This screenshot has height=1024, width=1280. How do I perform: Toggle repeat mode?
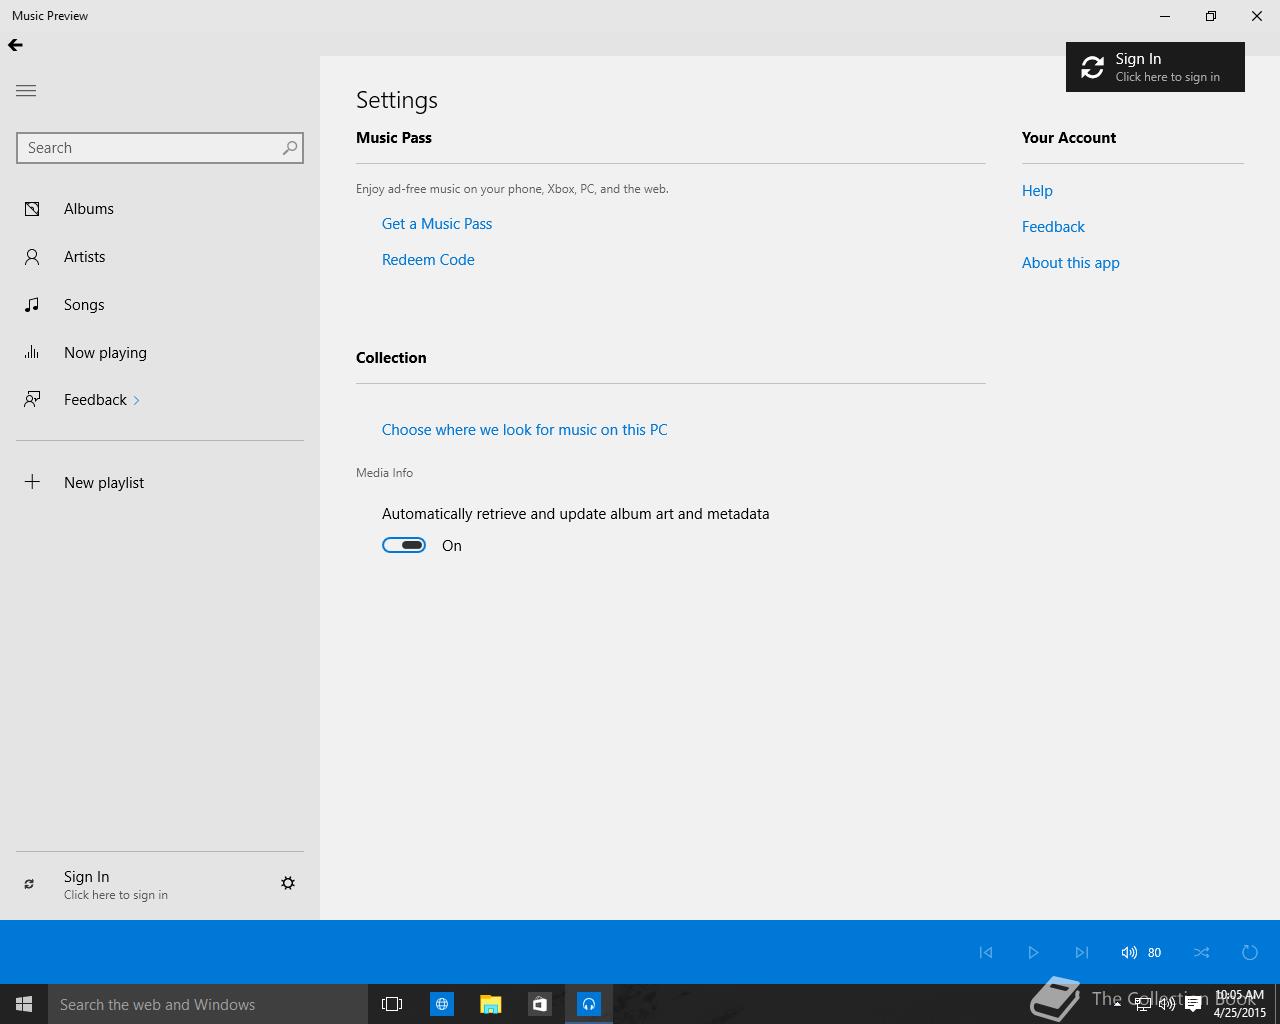pyautogui.click(x=1249, y=953)
